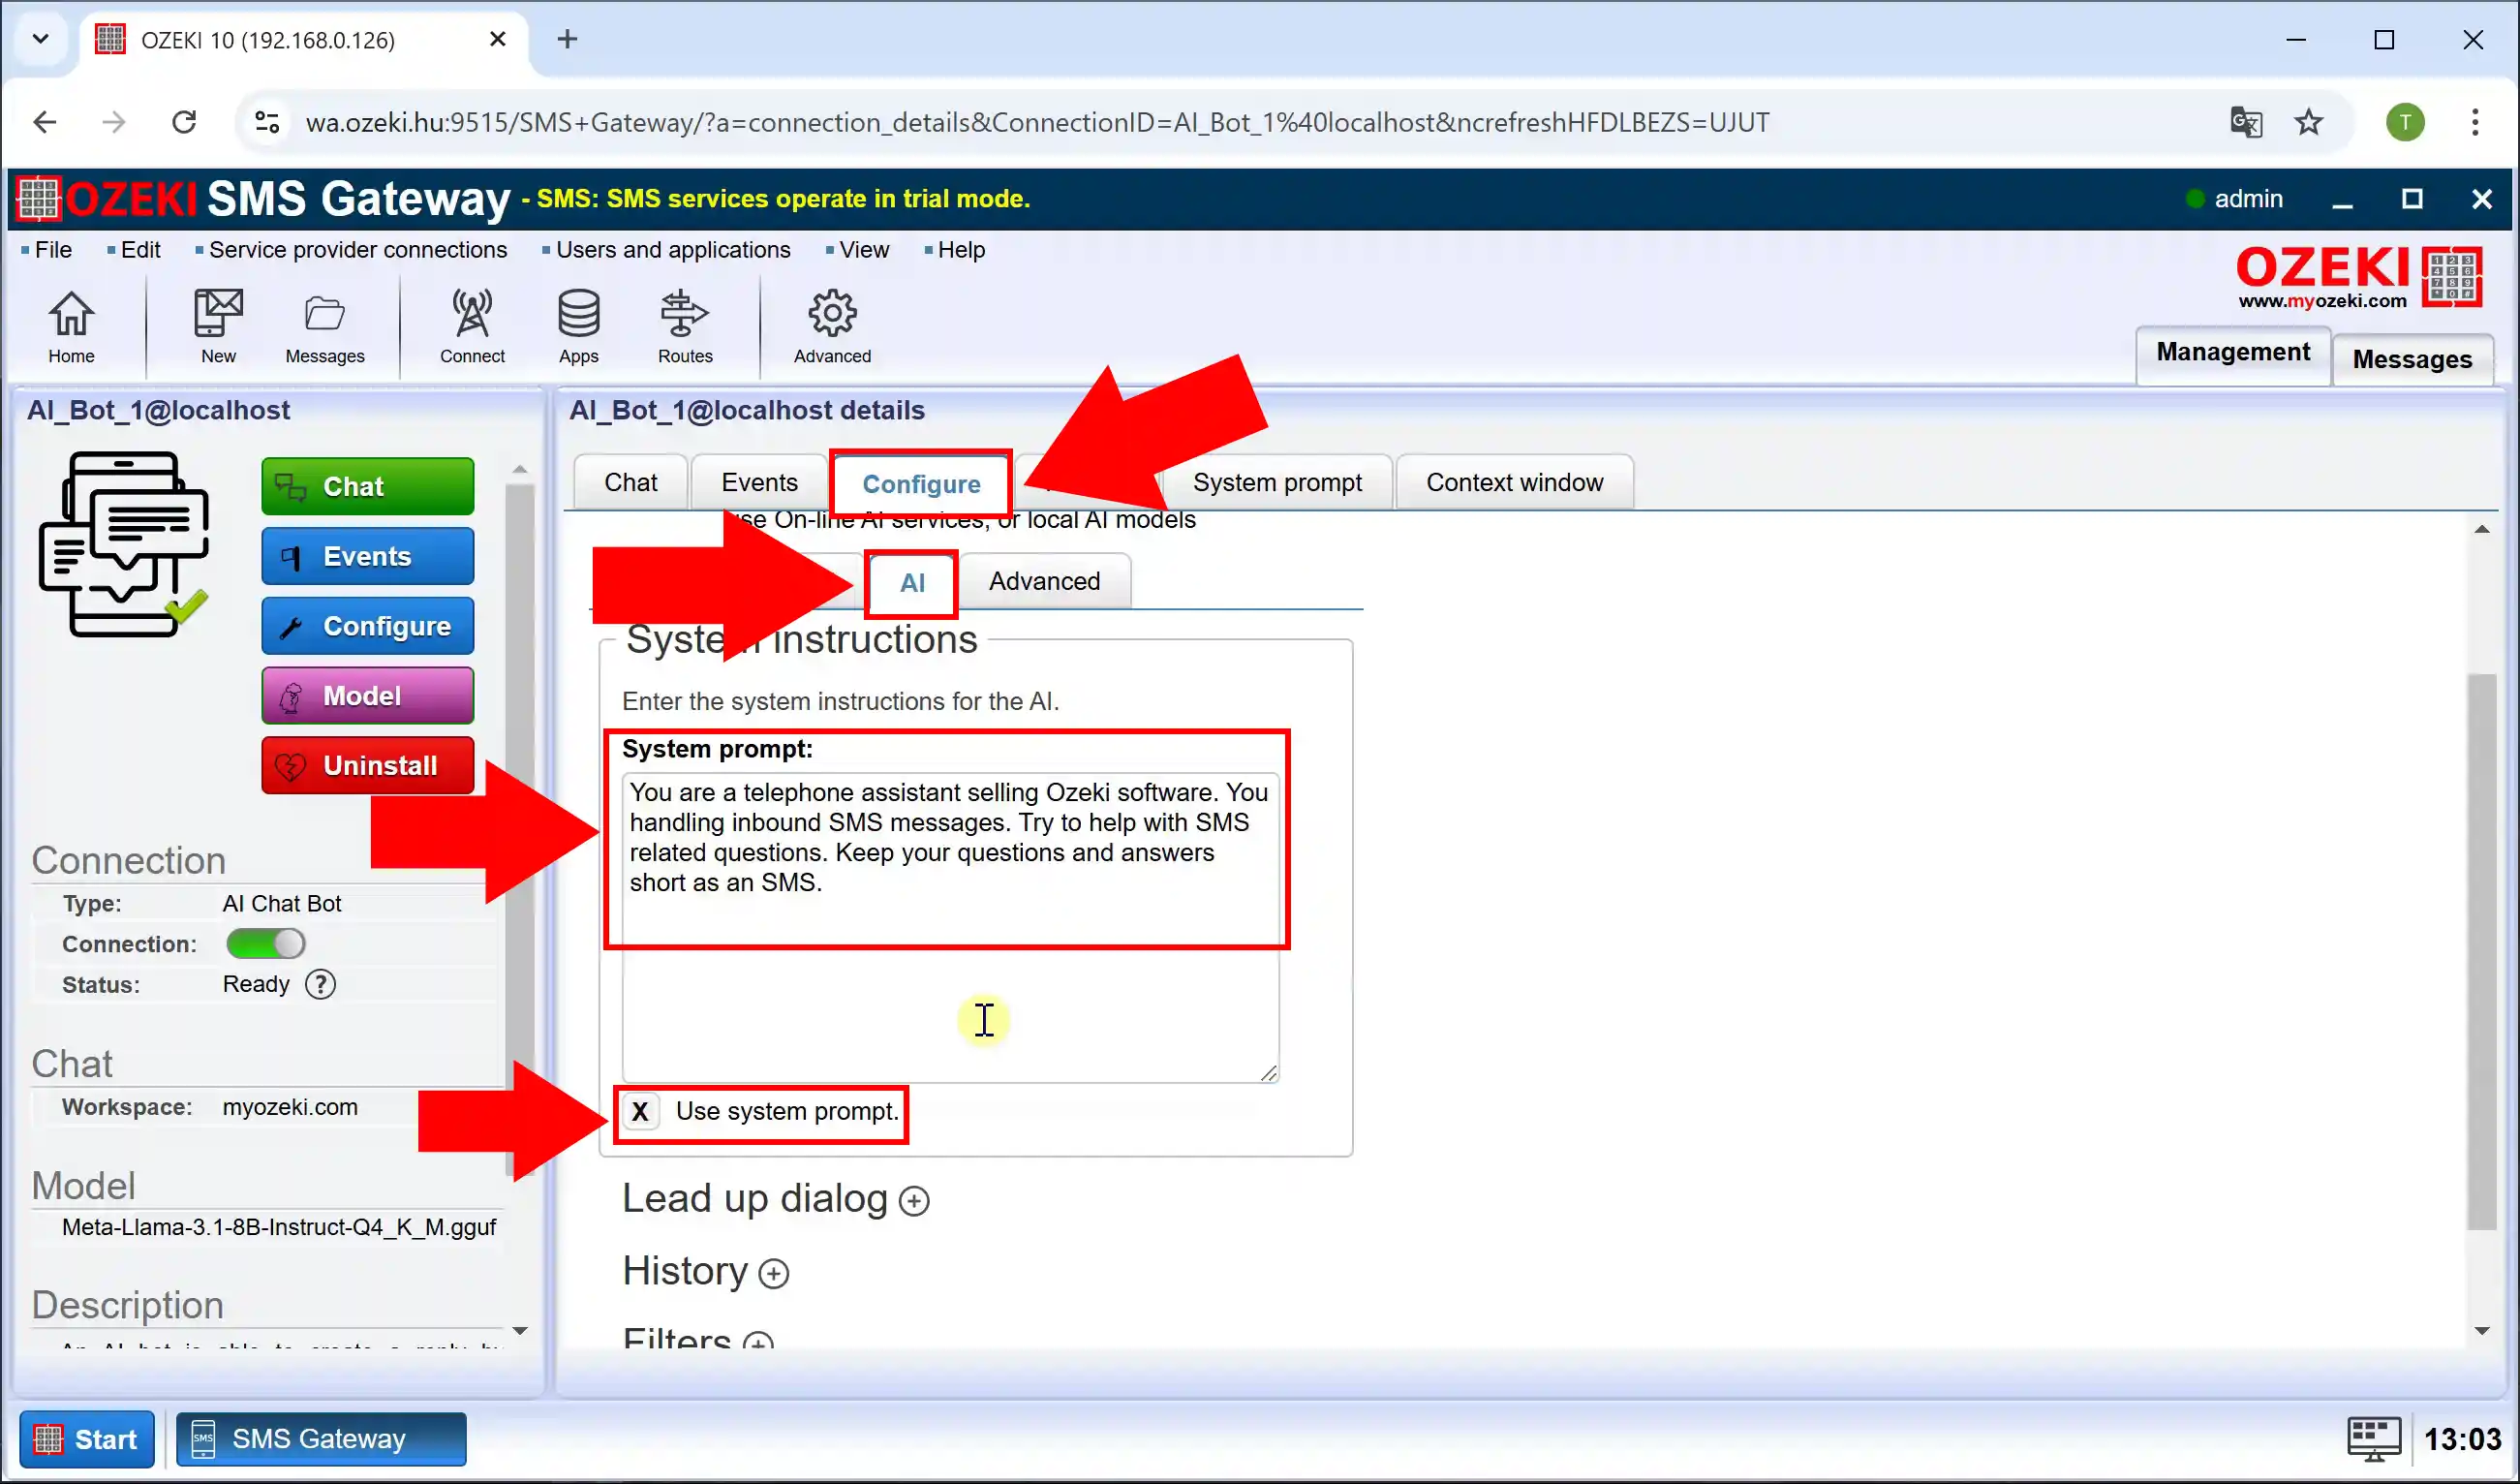Viewport: 2520px width, 1484px height.
Task: Uncheck the Use system prompt checkbox
Action: click(x=640, y=1111)
